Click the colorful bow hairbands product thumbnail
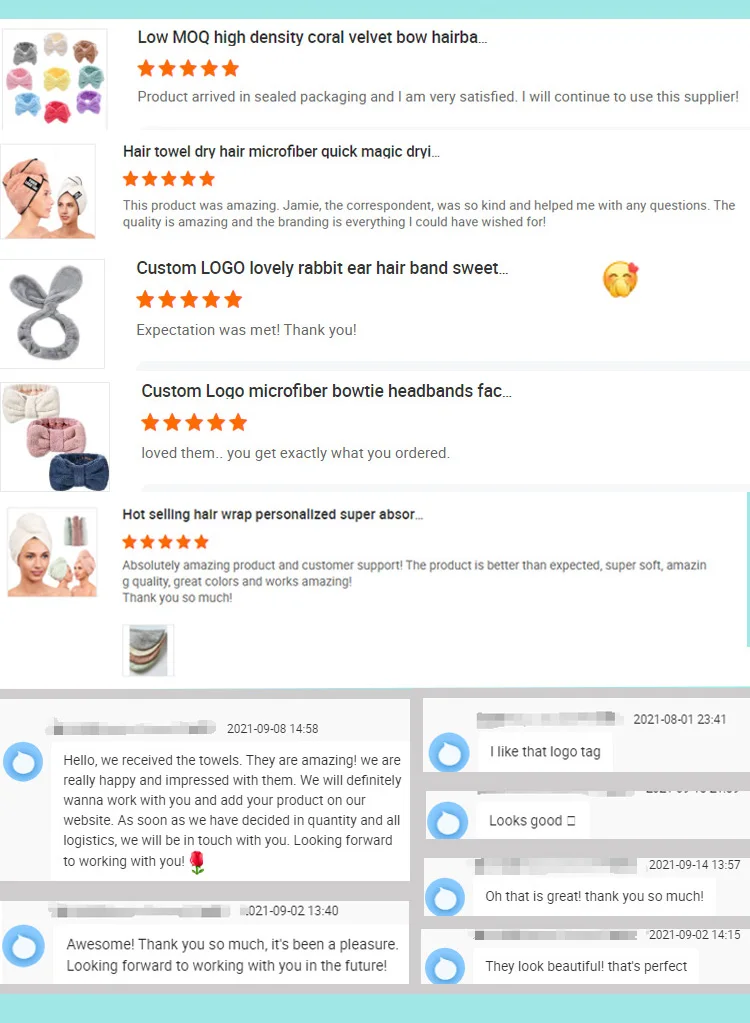Viewport: 750px width, 1023px height. pyautogui.click(x=55, y=78)
